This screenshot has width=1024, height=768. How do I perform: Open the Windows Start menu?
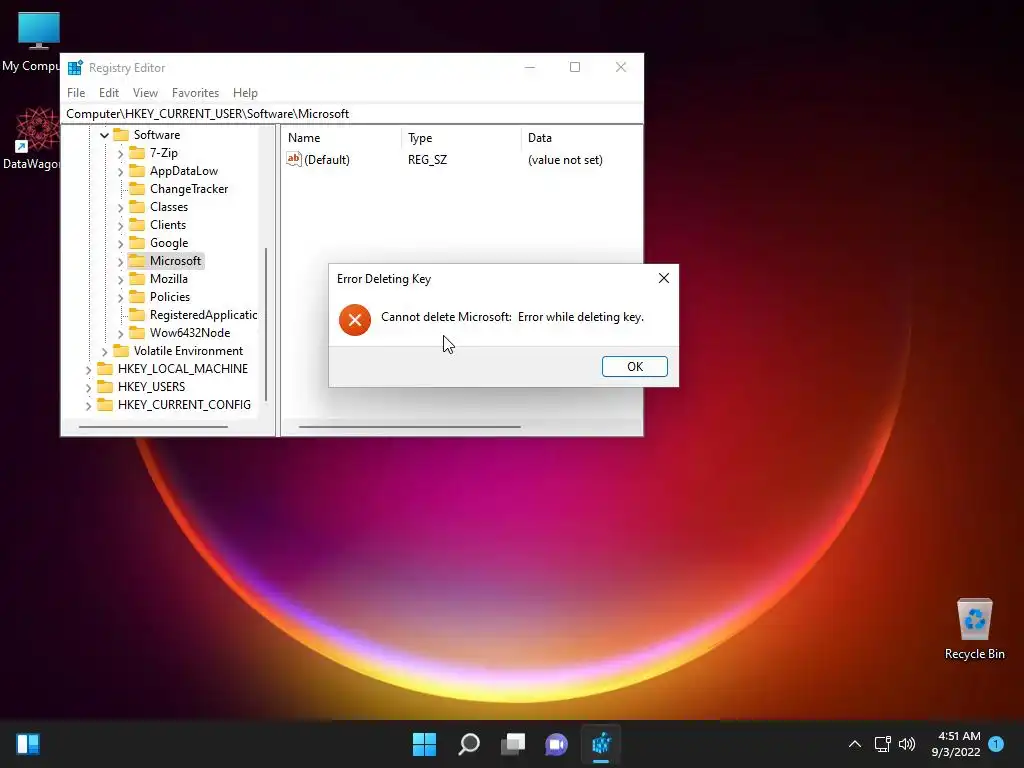[424, 744]
